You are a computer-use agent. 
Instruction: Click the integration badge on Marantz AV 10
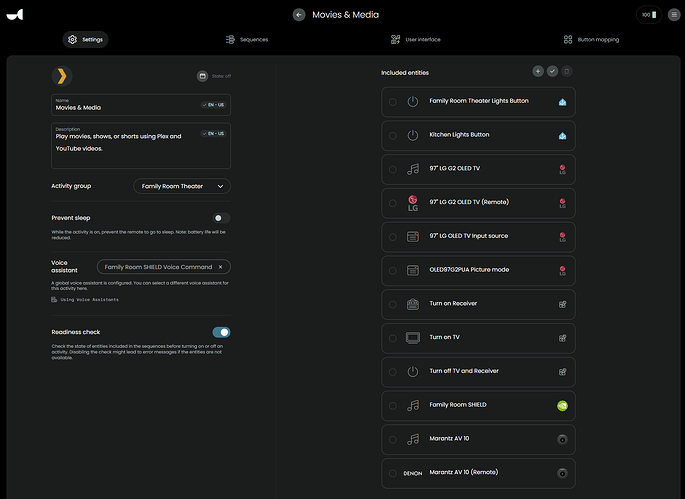[563, 440]
